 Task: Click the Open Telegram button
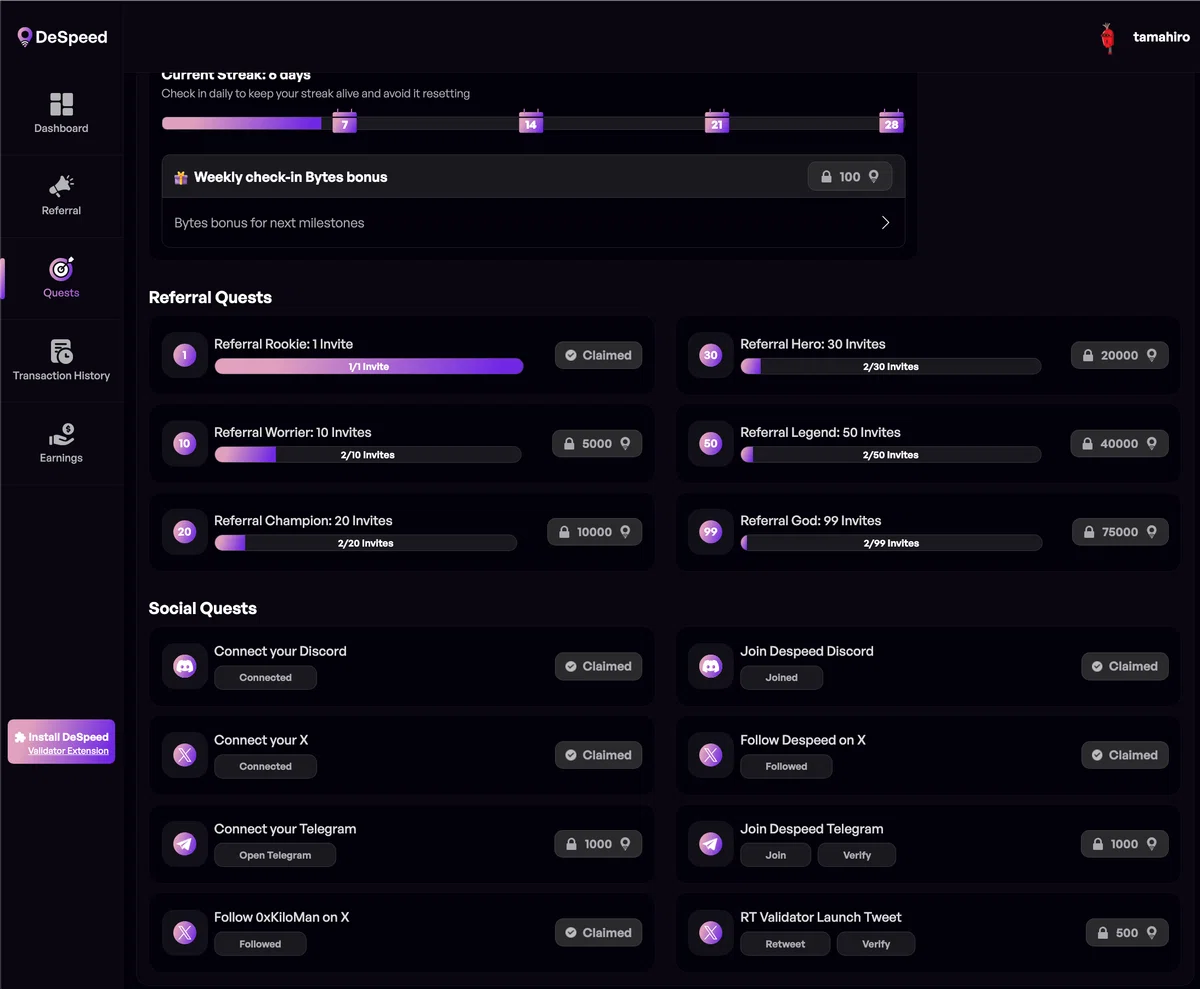275,855
